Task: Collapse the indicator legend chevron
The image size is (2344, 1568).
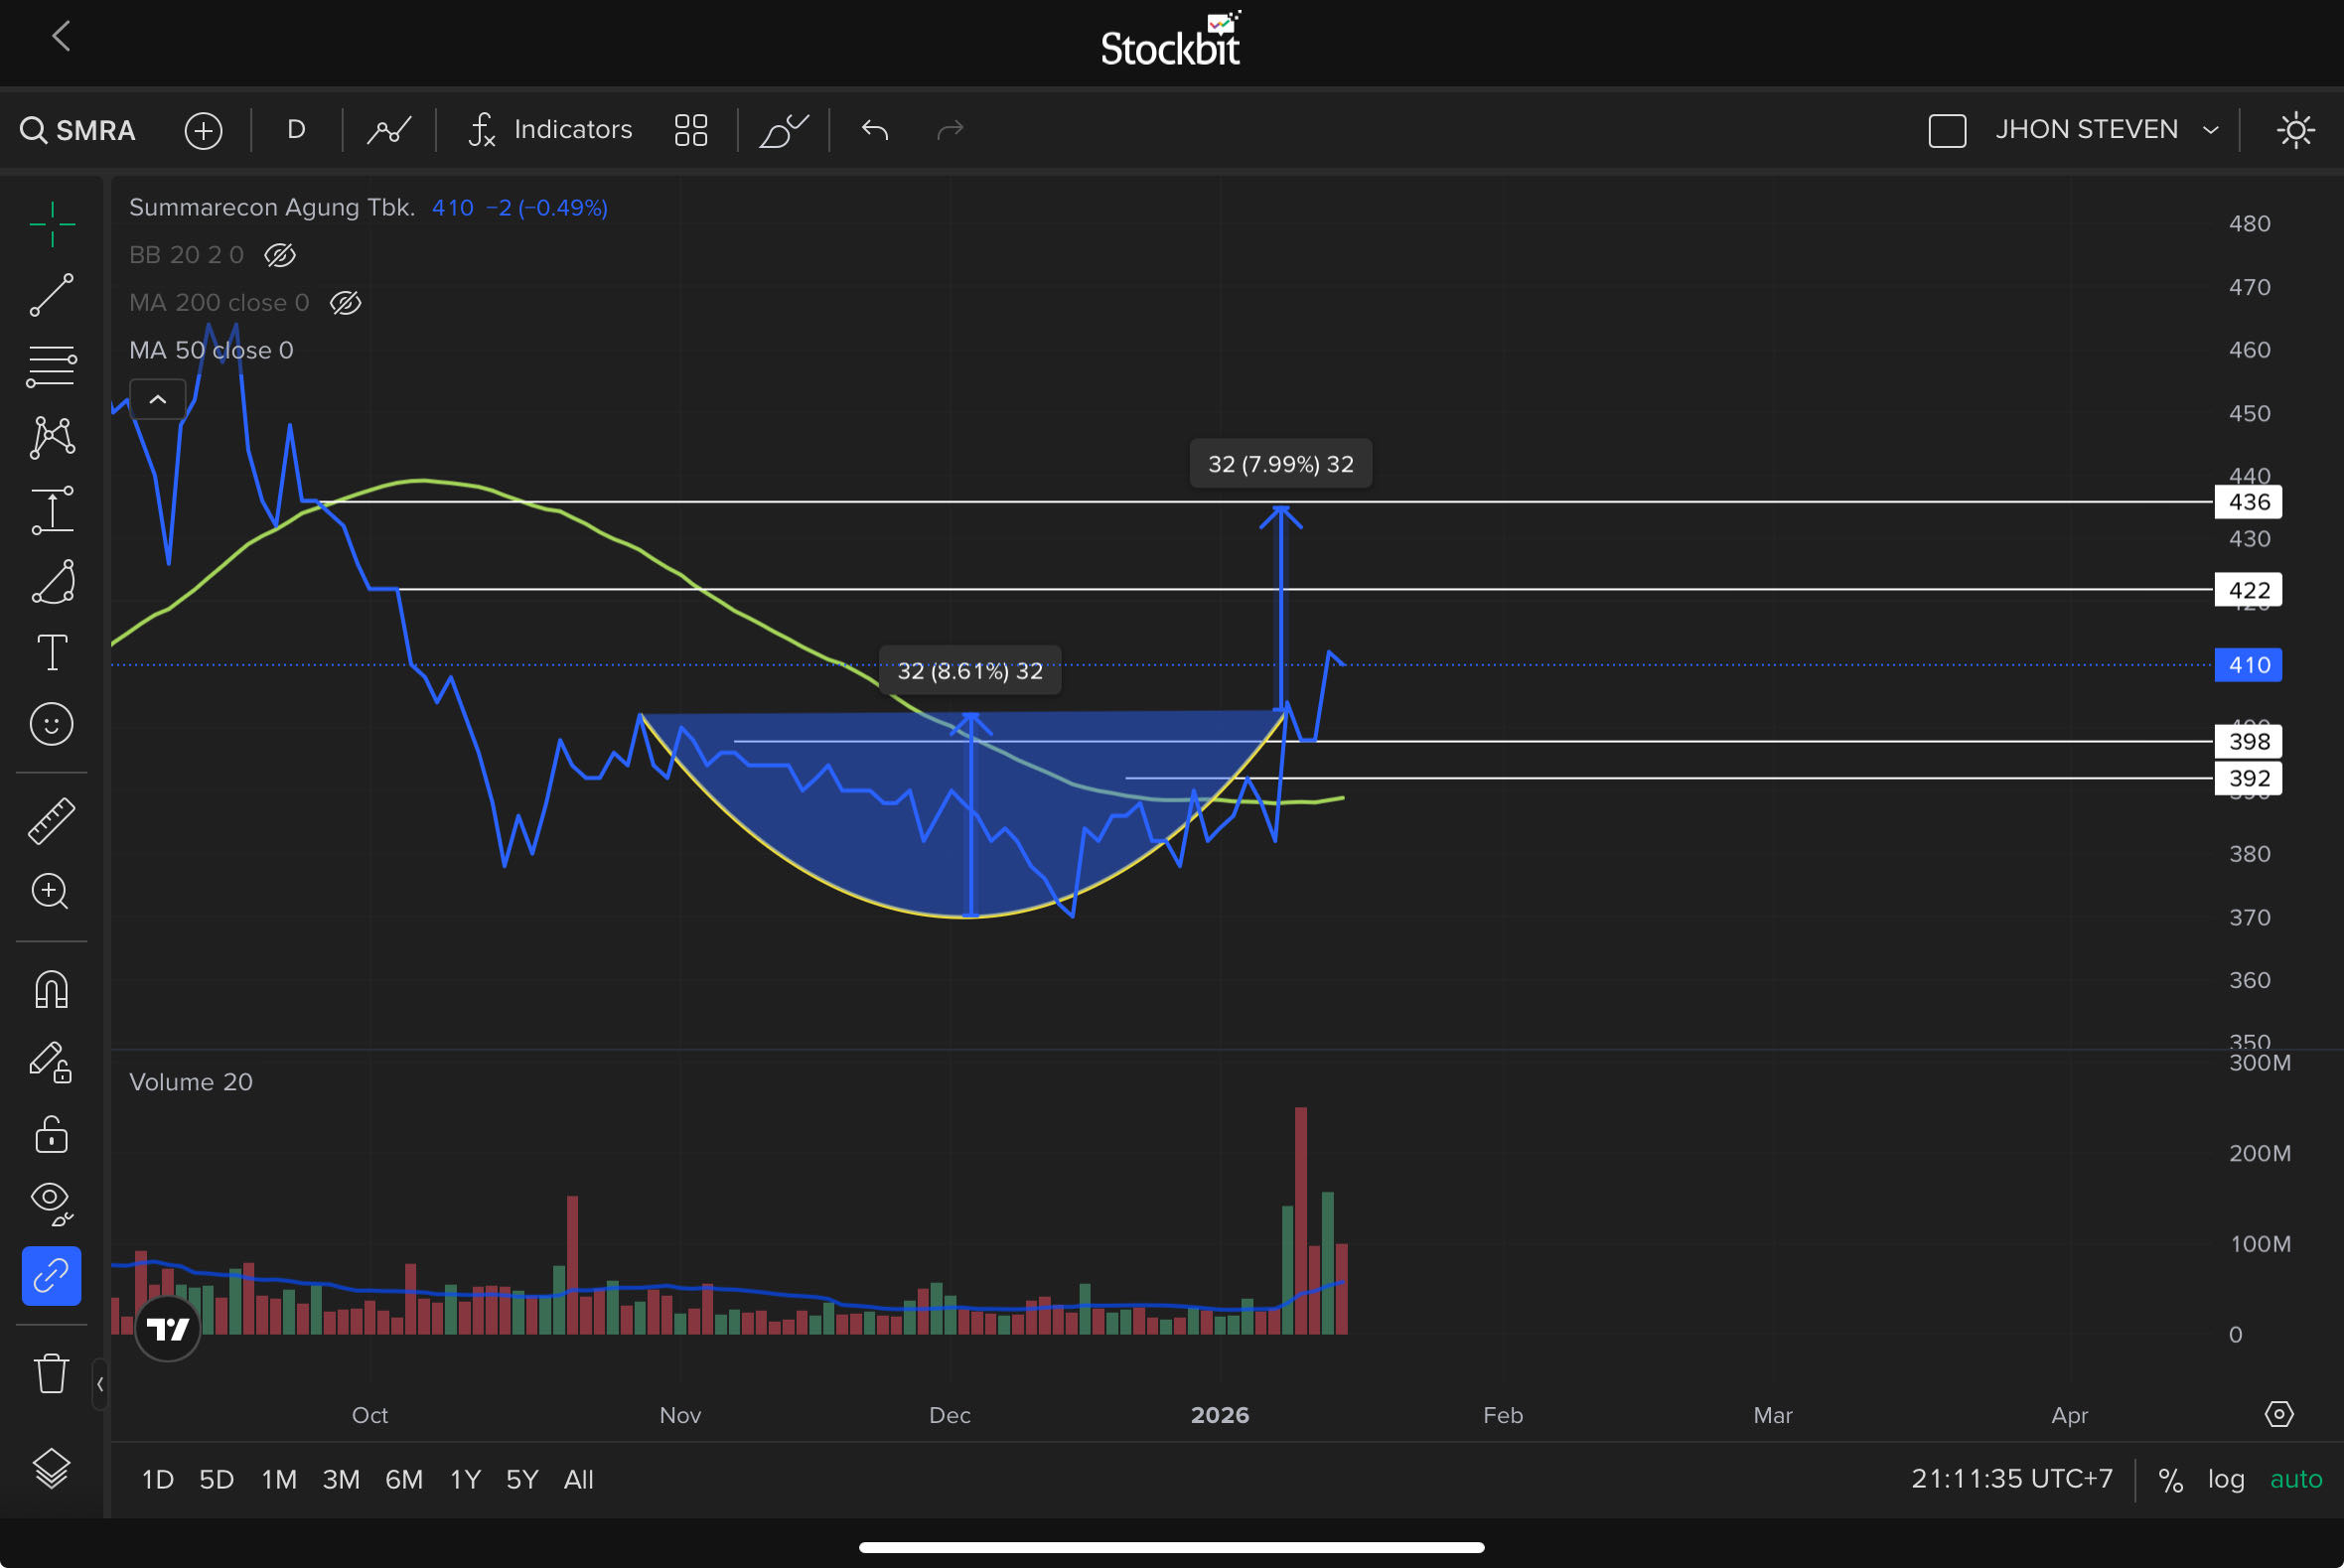Action: (157, 400)
